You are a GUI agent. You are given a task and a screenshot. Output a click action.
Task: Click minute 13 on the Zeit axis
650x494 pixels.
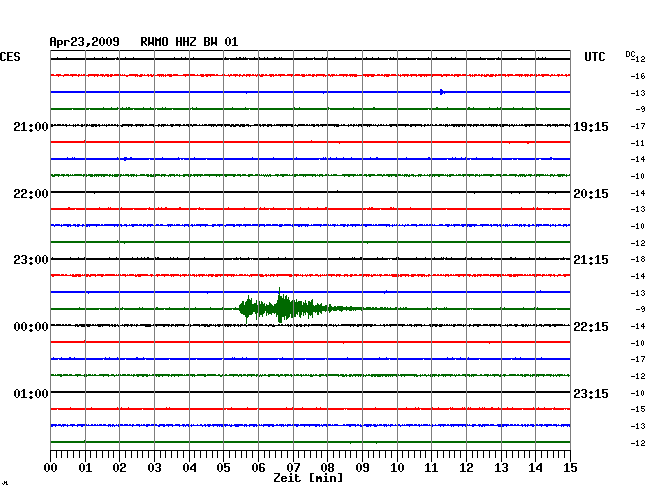click(x=501, y=467)
